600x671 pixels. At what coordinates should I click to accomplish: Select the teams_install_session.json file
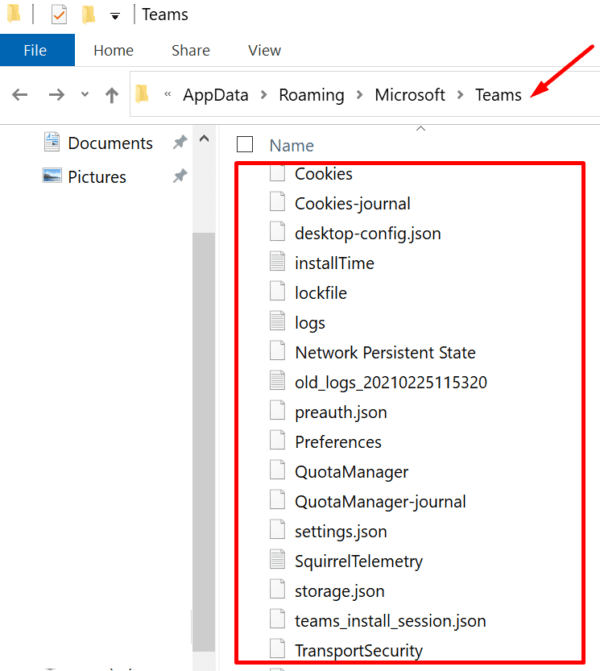(390, 621)
